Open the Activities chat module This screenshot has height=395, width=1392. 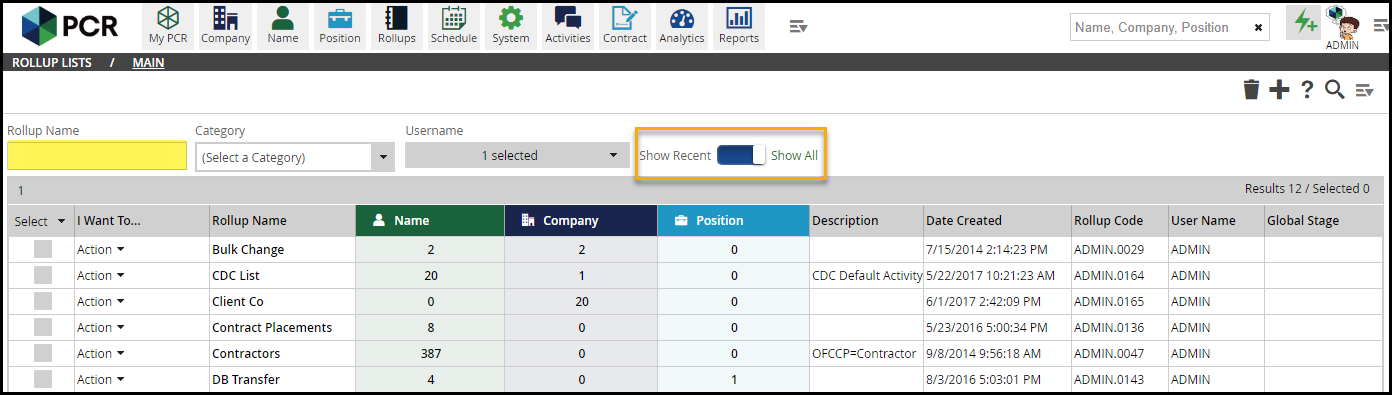pos(568,27)
